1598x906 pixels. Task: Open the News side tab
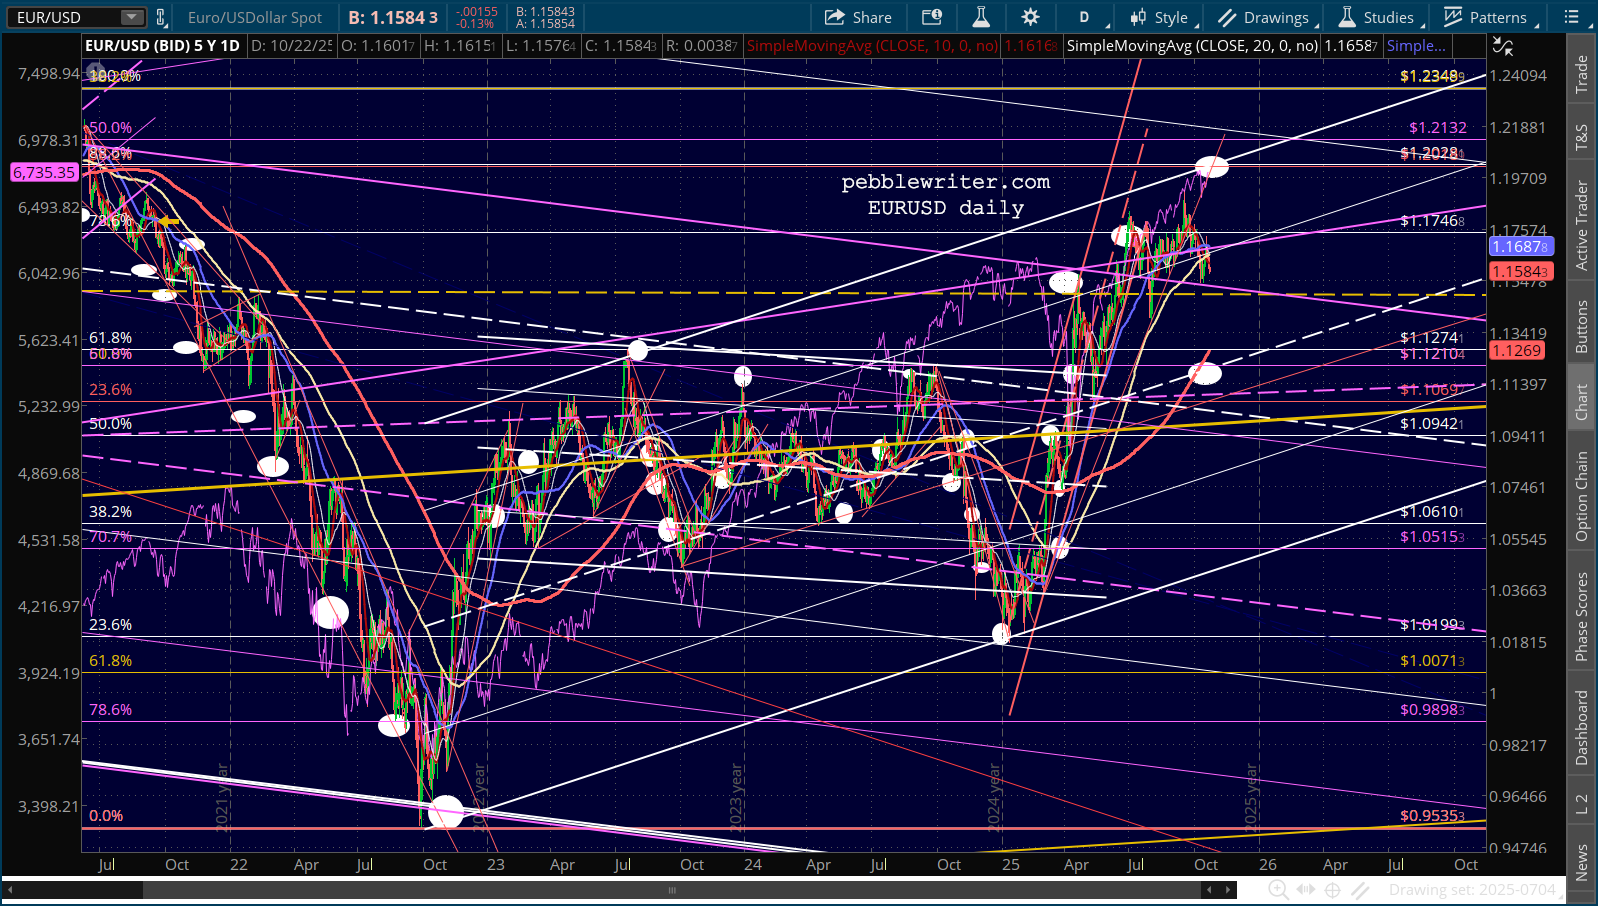tap(1581, 861)
